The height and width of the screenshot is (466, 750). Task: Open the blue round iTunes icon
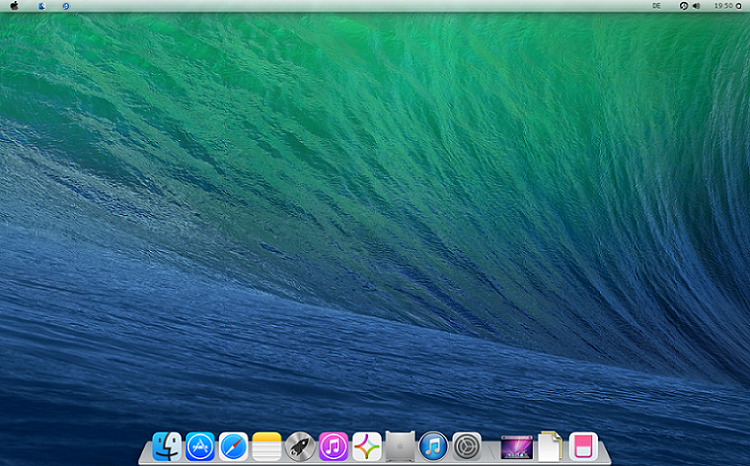(x=433, y=446)
